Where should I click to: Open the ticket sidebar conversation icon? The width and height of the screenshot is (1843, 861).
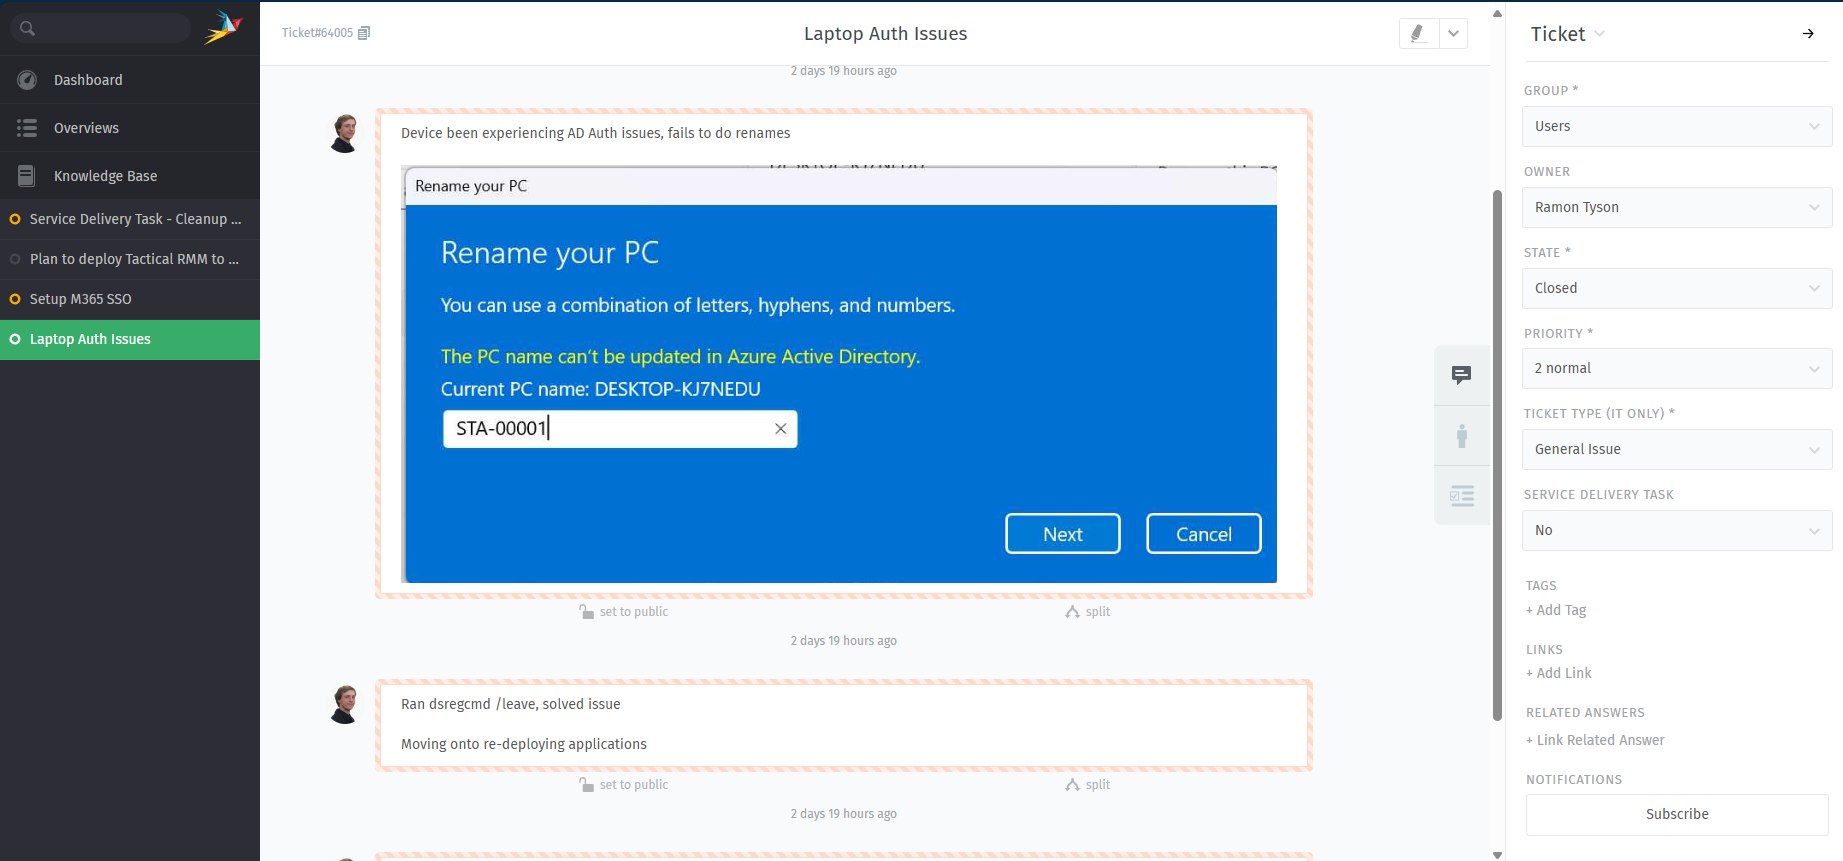coord(1461,375)
